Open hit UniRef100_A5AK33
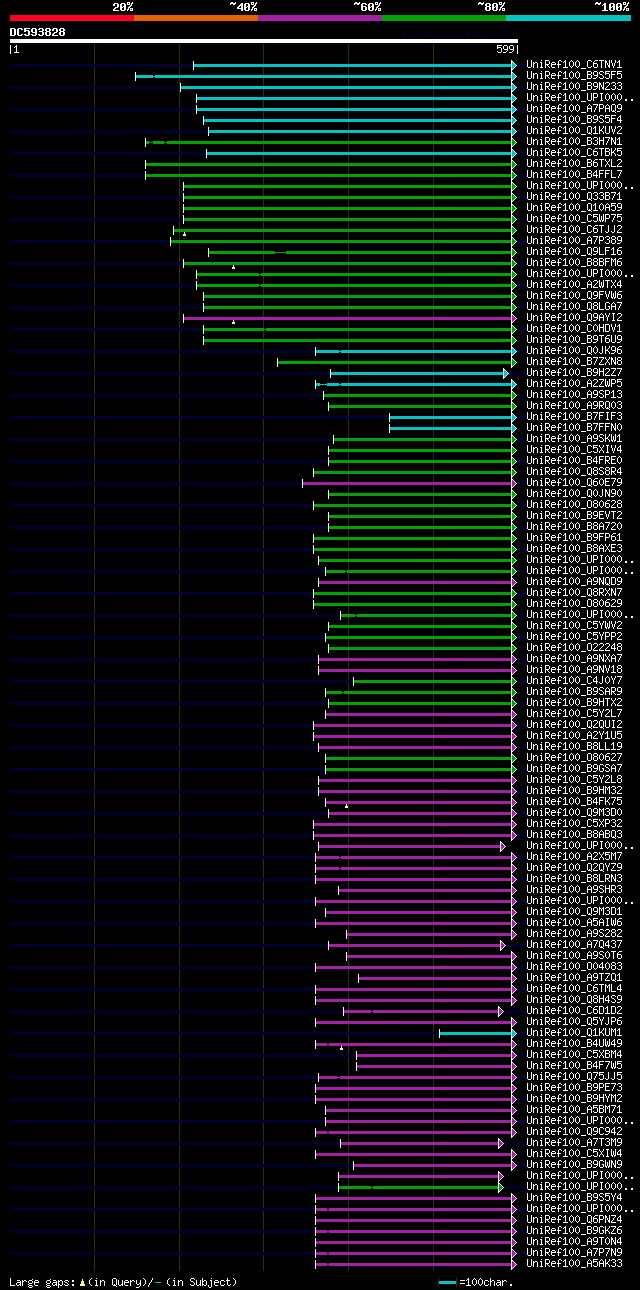This screenshot has width=640, height=1290. pyautogui.click(x=574, y=1264)
